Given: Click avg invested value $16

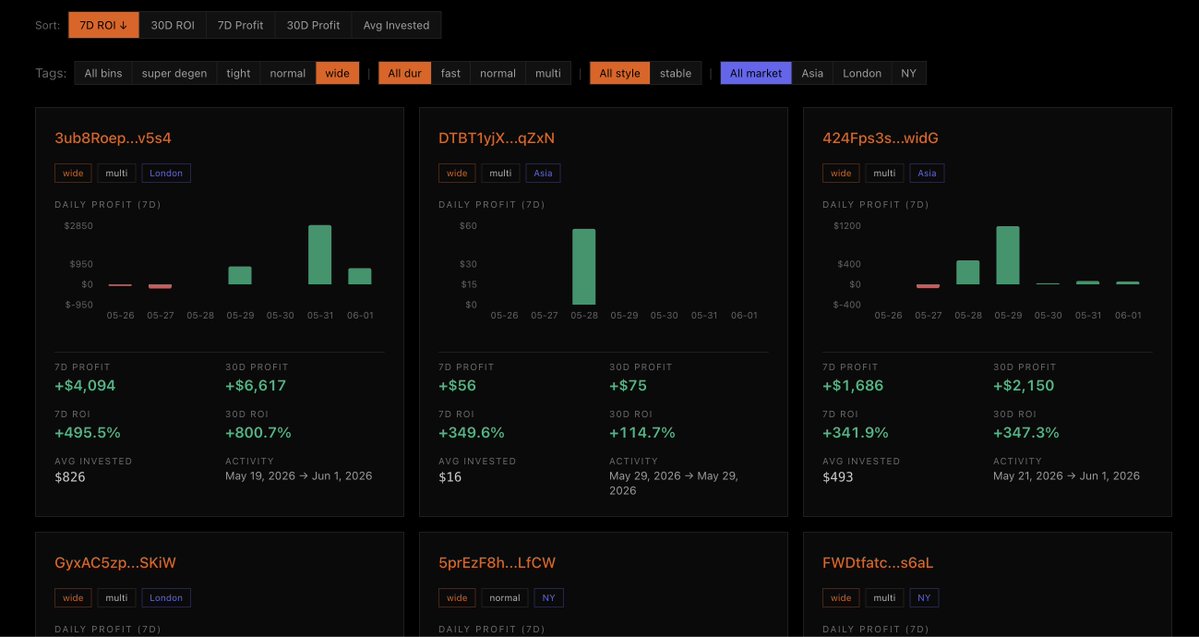Looking at the screenshot, I should pos(450,477).
